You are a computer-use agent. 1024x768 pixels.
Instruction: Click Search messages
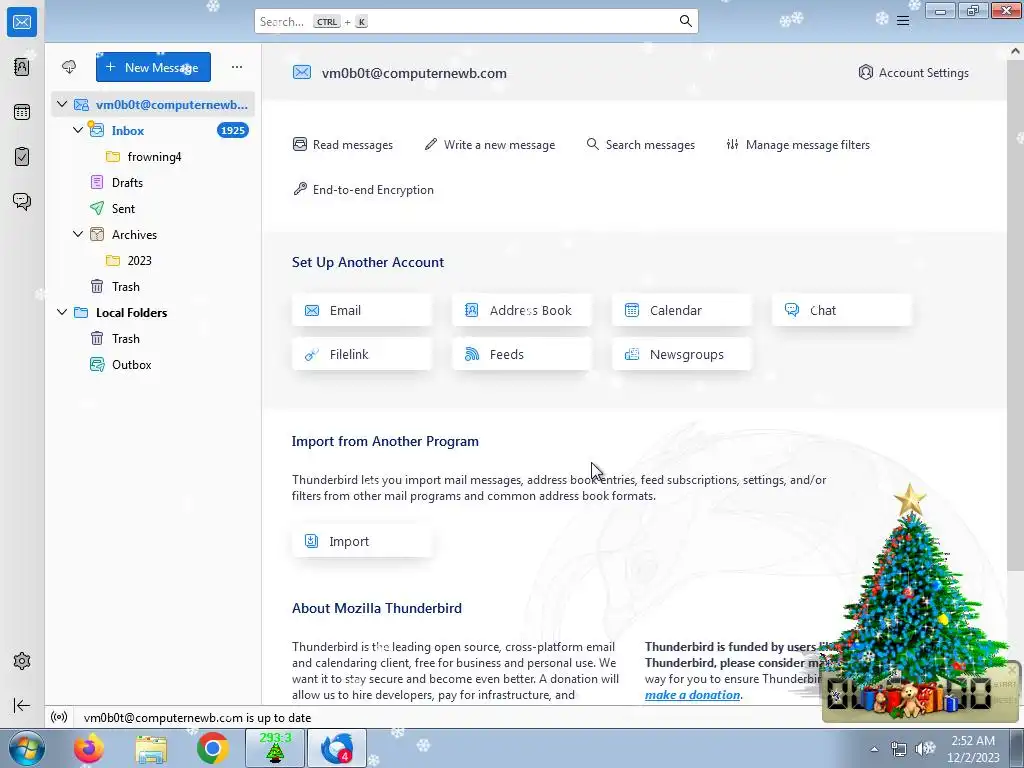(x=641, y=145)
